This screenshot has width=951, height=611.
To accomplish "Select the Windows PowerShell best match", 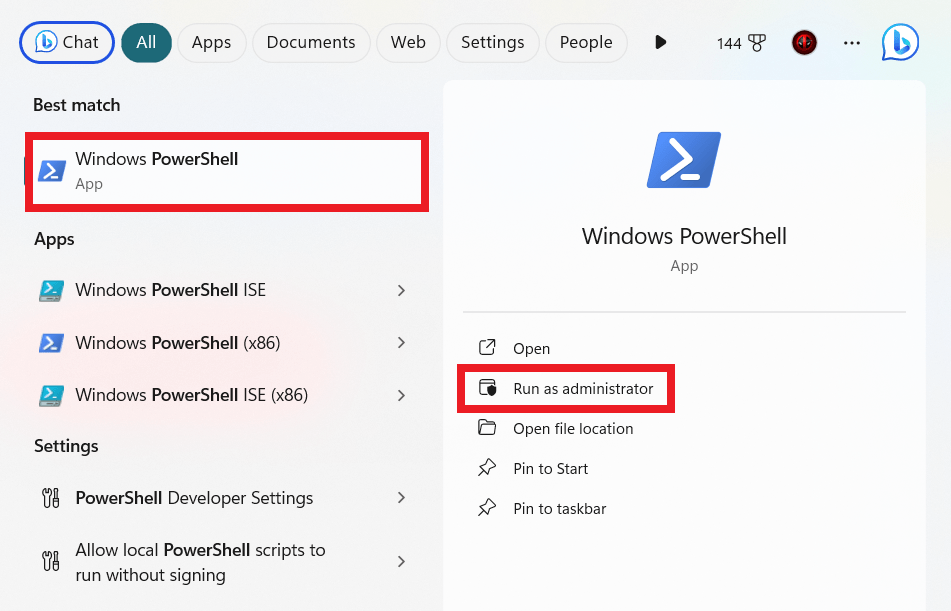I will pos(227,172).
